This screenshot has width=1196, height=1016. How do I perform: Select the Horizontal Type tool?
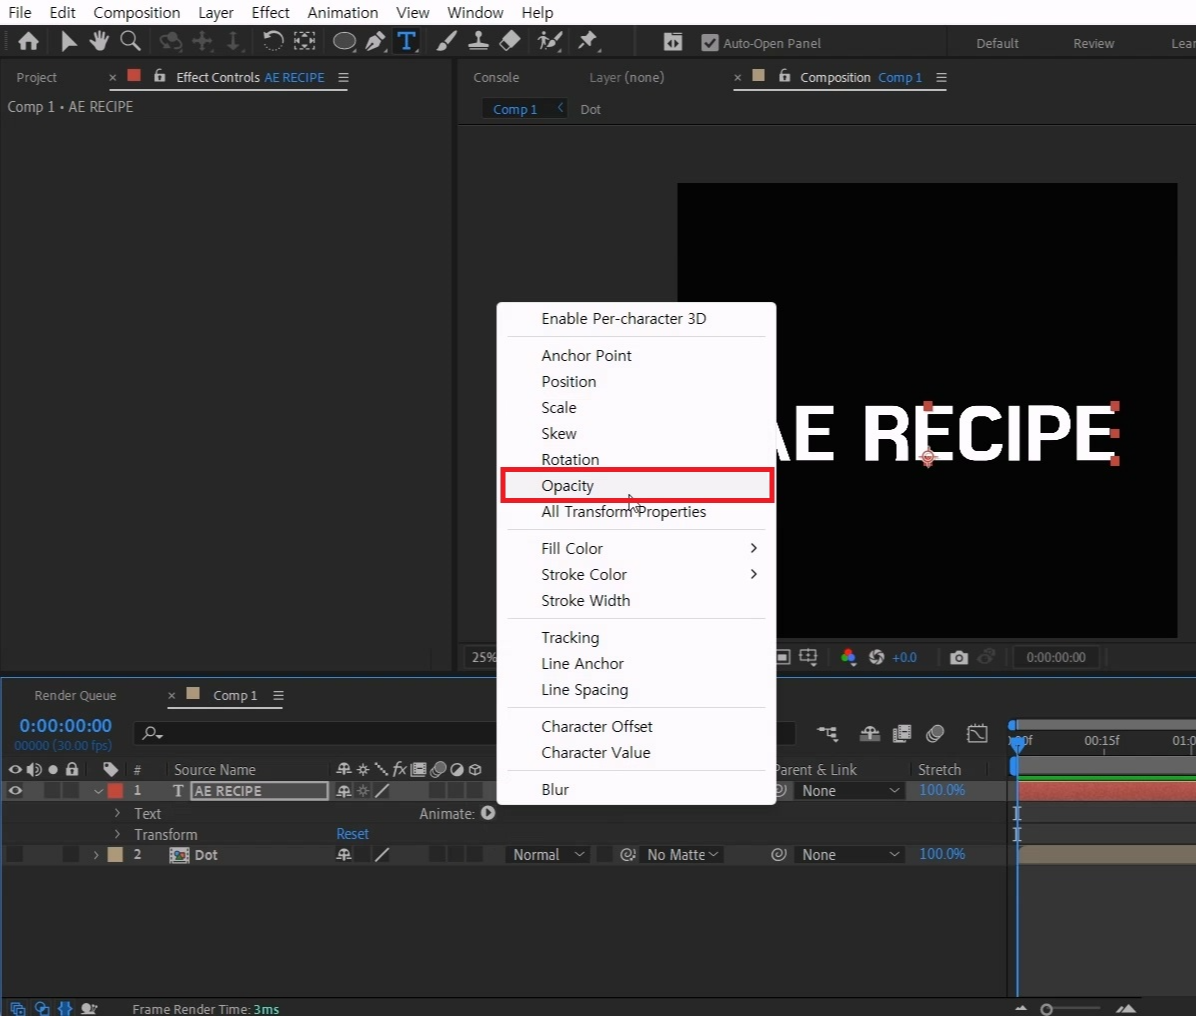coord(407,41)
